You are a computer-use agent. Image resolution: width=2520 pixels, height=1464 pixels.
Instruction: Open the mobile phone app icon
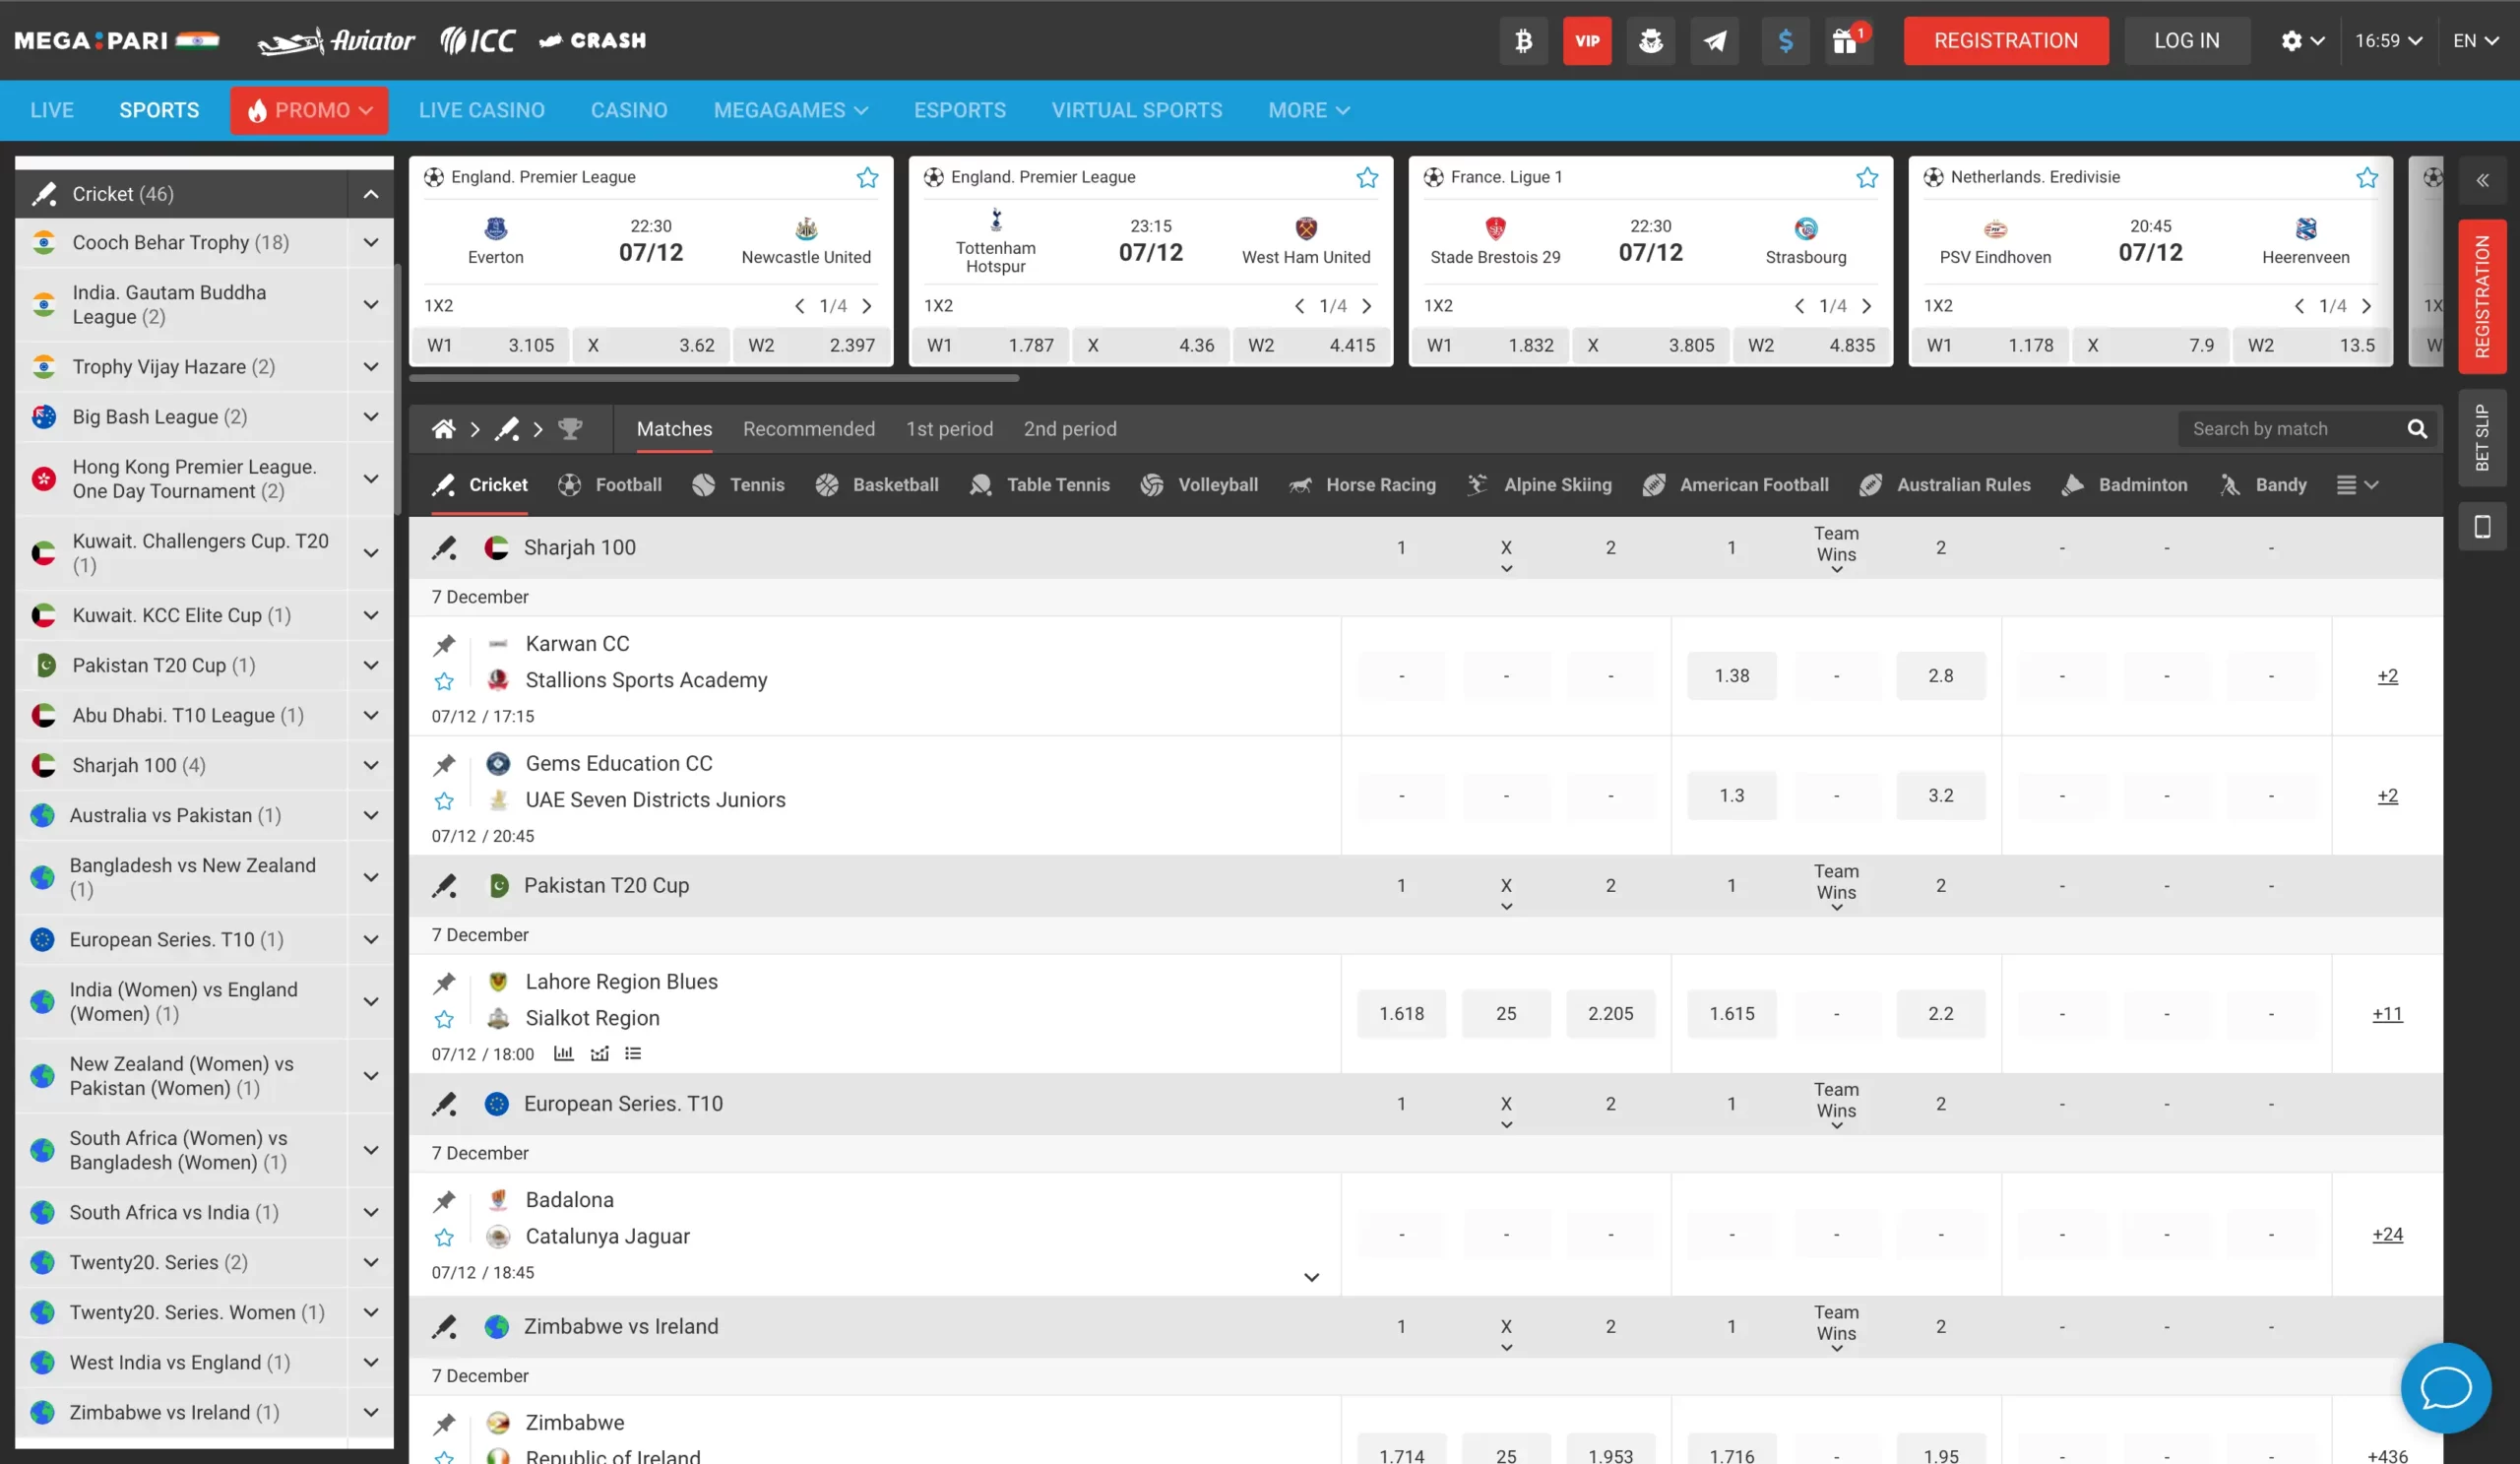pyautogui.click(x=2482, y=527)
